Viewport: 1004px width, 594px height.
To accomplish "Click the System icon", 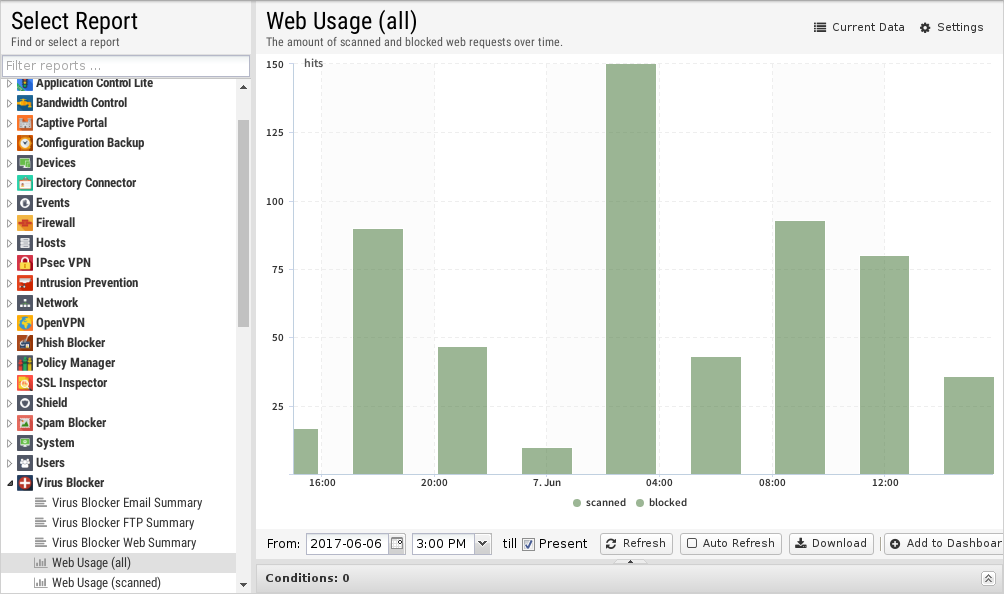I will click(x=24, y=443).
